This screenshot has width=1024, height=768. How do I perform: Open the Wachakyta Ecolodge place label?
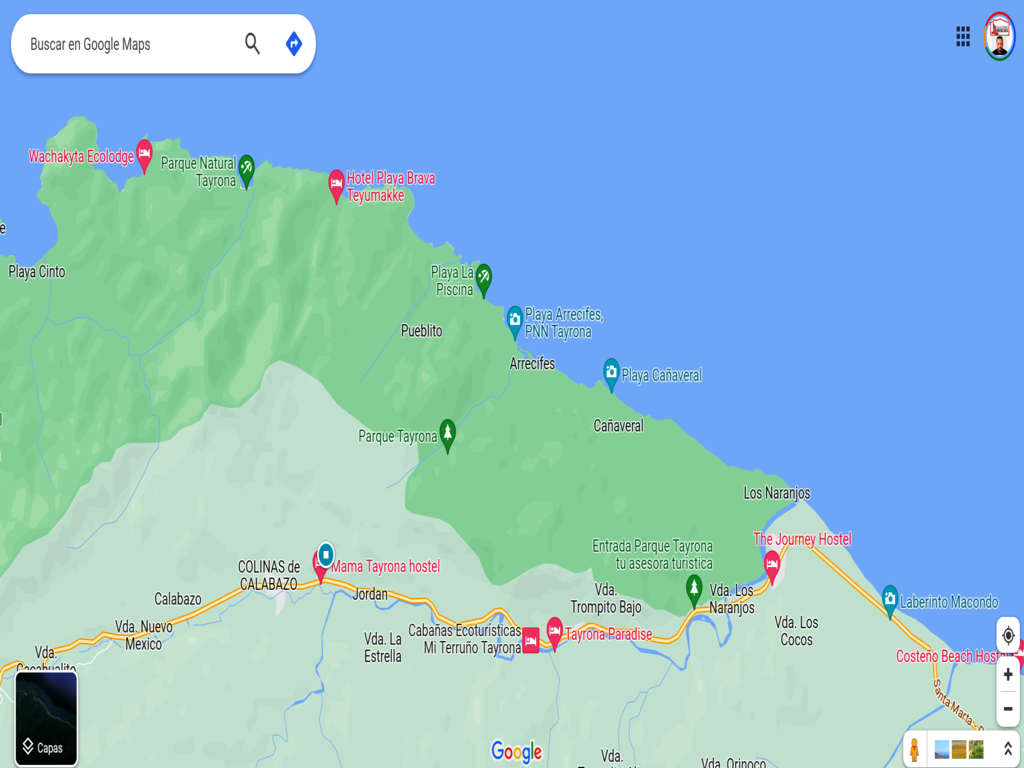[x=81, y=157]
